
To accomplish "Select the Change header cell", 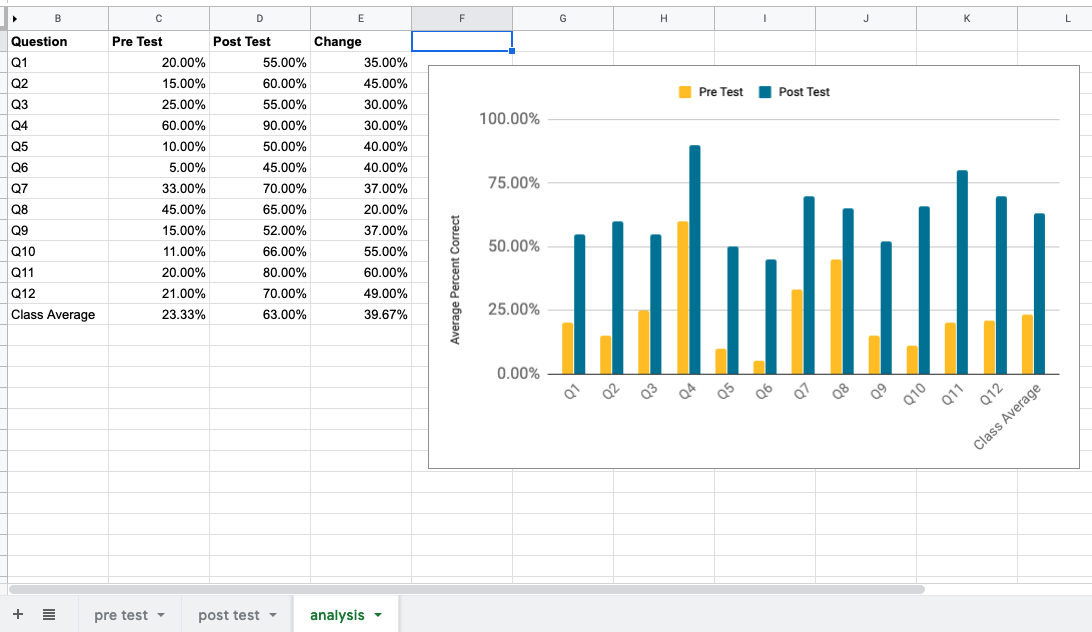I will click(x=338, y=42).
